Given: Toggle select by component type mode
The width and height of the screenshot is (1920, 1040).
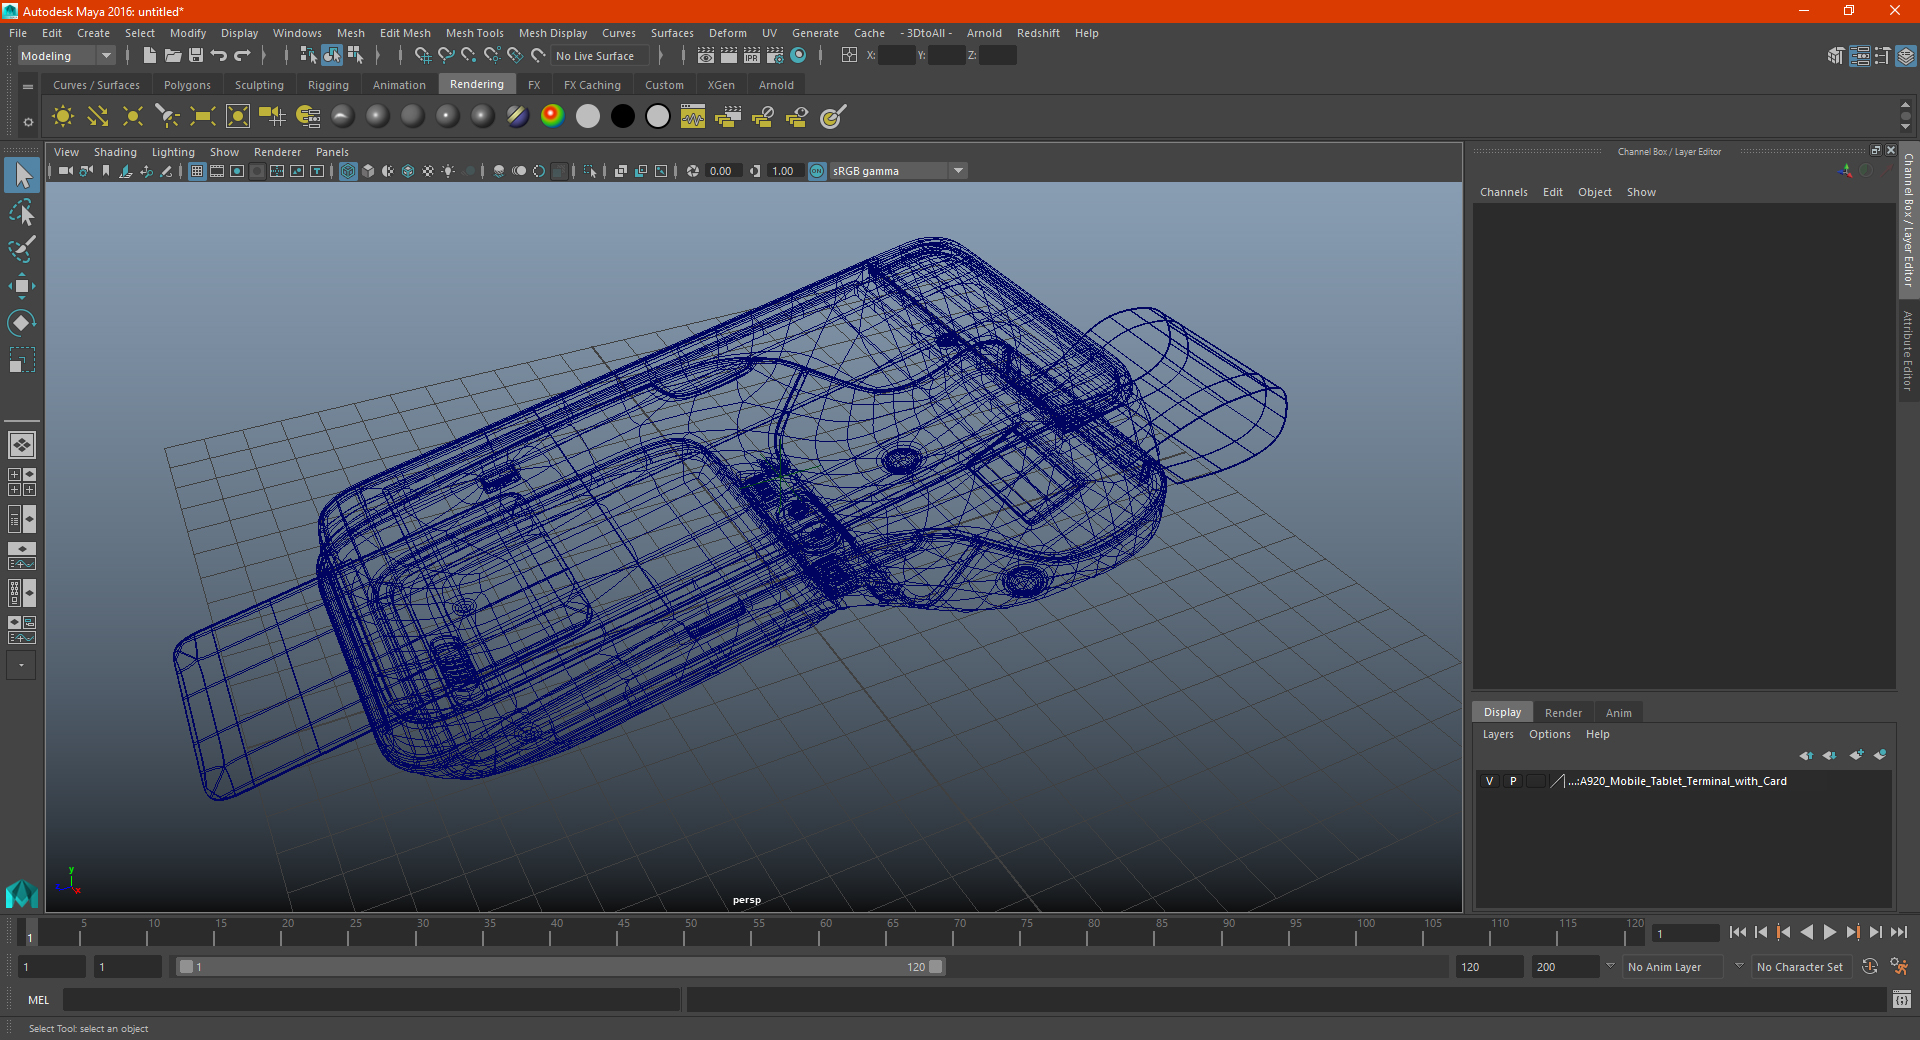Looking at the screenshot, I should click(x=355, y=56).
